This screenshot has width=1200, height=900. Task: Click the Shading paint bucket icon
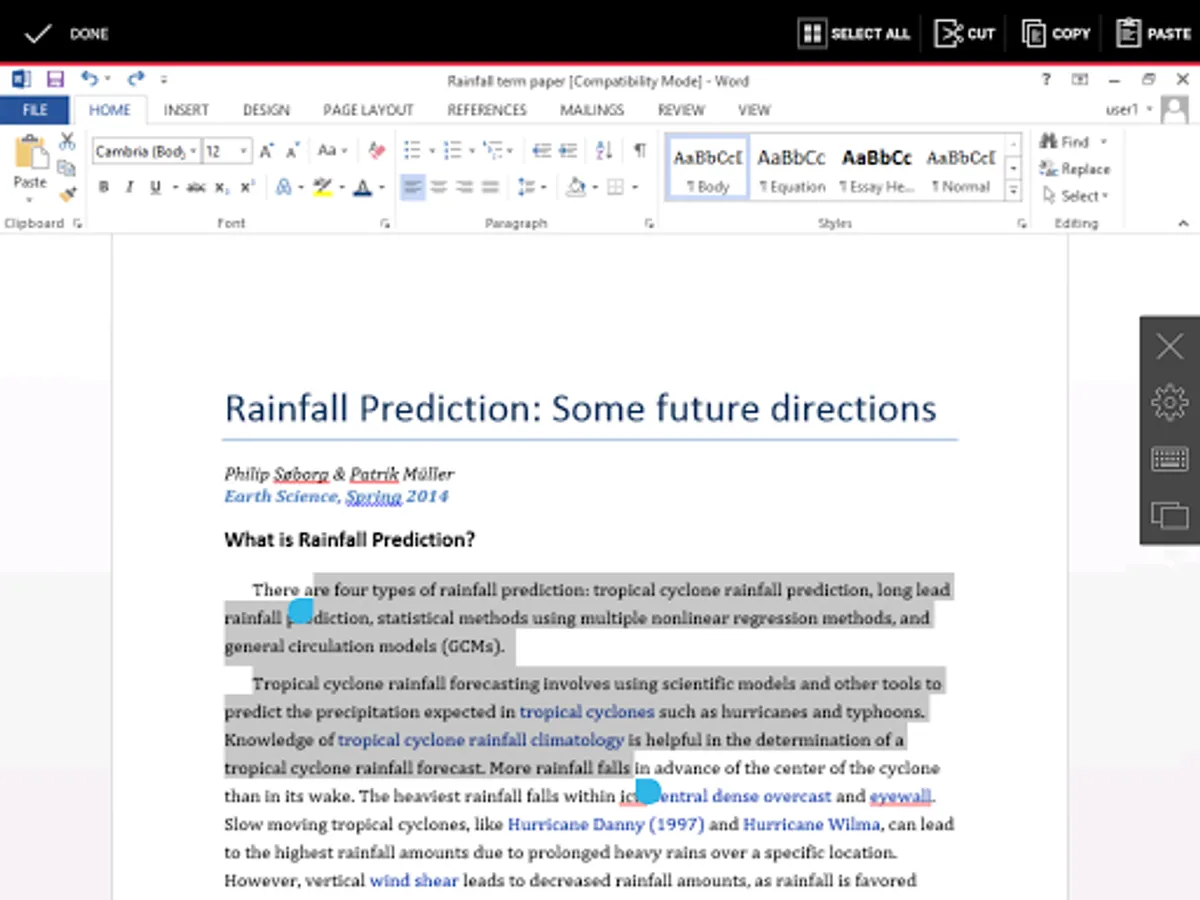click(x=576, y=187)
